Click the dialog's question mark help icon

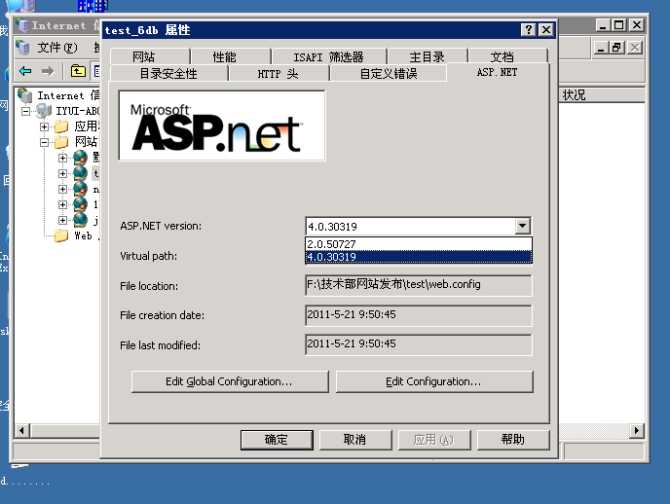(x=528, y=29)
